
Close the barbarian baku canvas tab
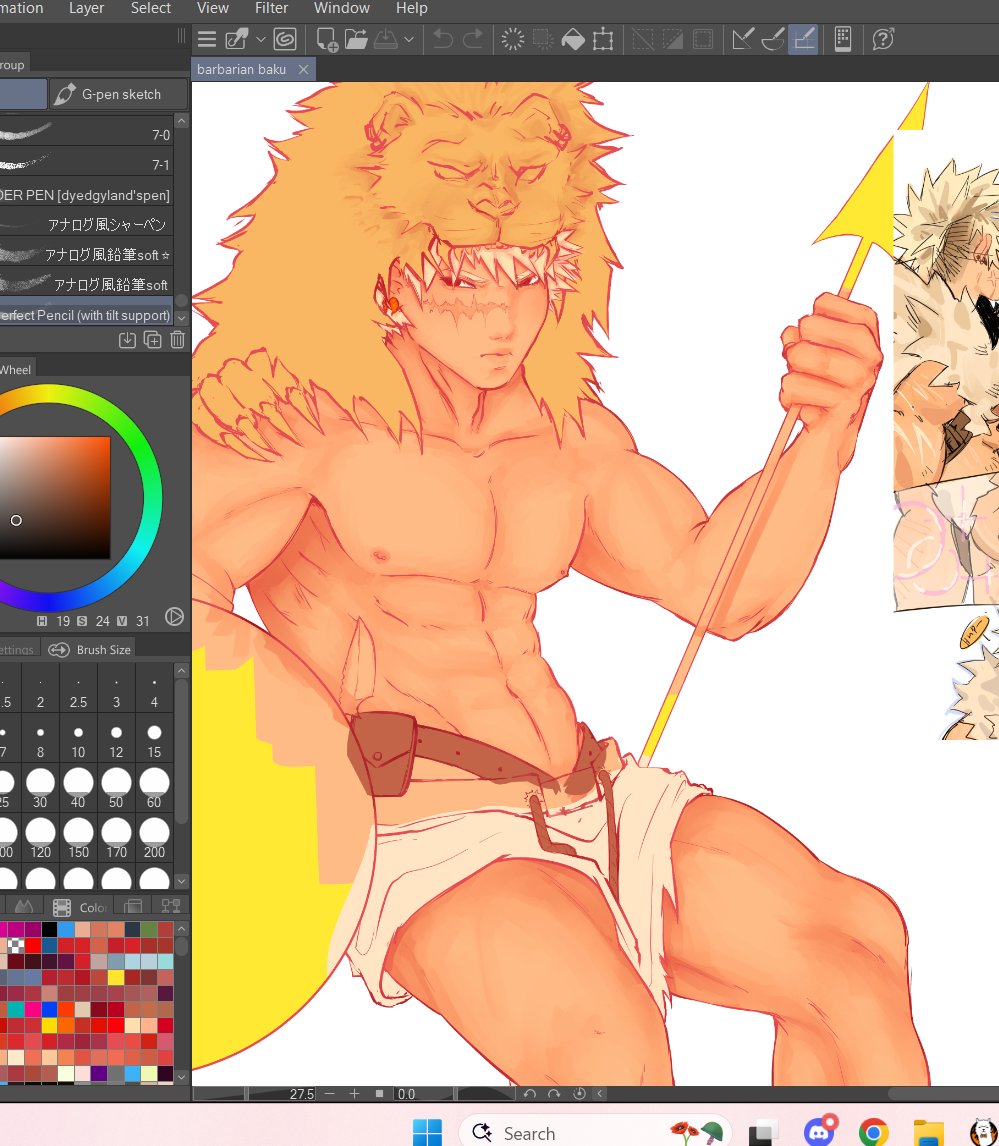(303, 69)
